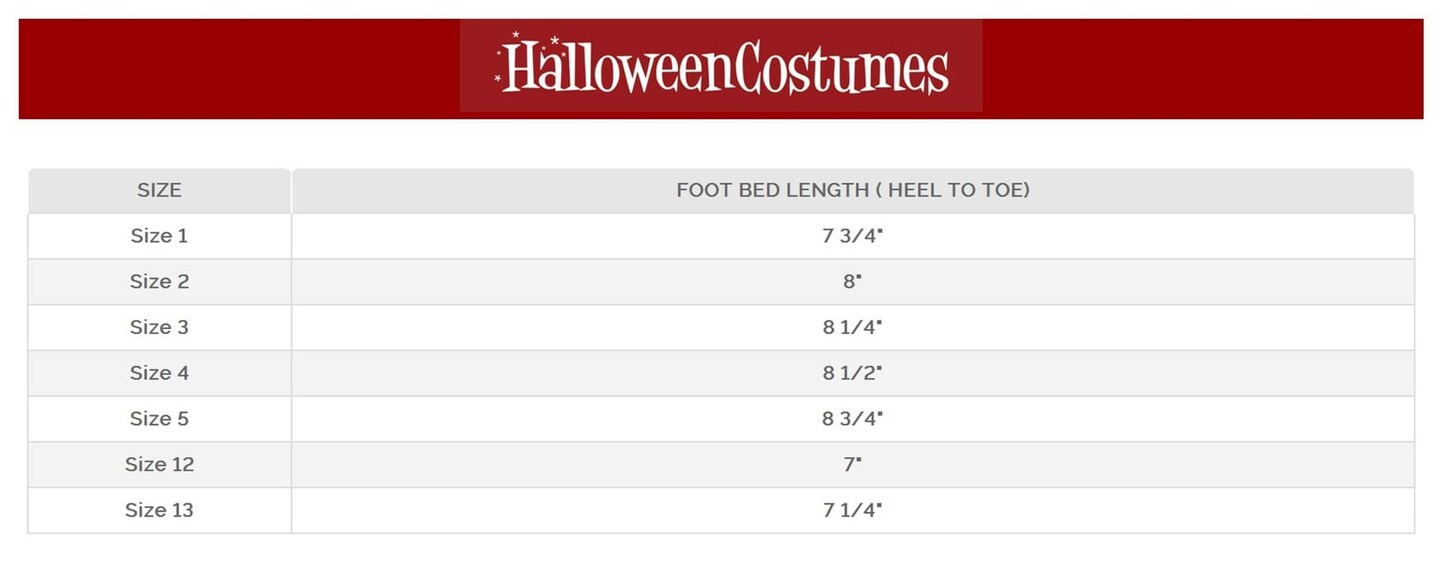1440x561 pixels.
Task: Click the 8 3/4" length value
Action: point(852,419)
